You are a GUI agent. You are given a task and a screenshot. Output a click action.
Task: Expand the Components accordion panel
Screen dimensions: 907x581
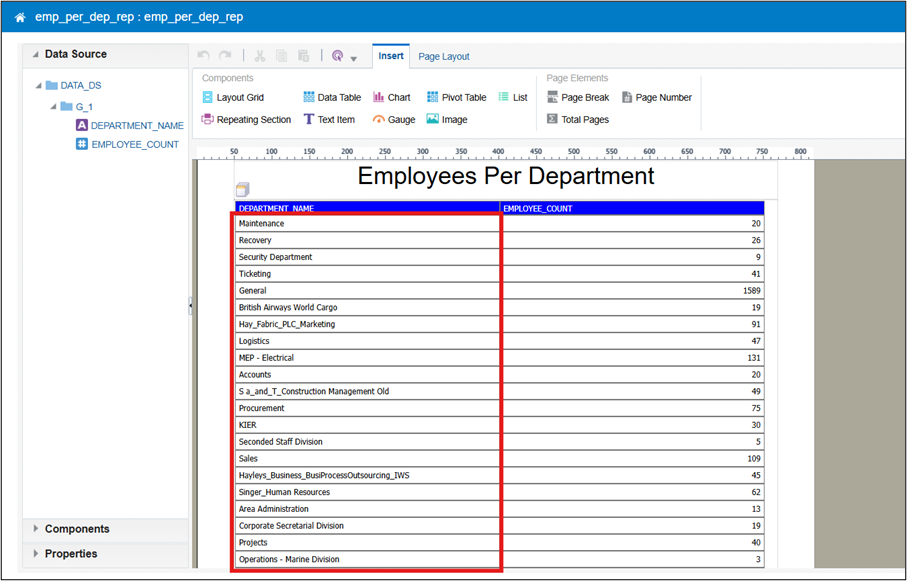click(x=76, y=529)
